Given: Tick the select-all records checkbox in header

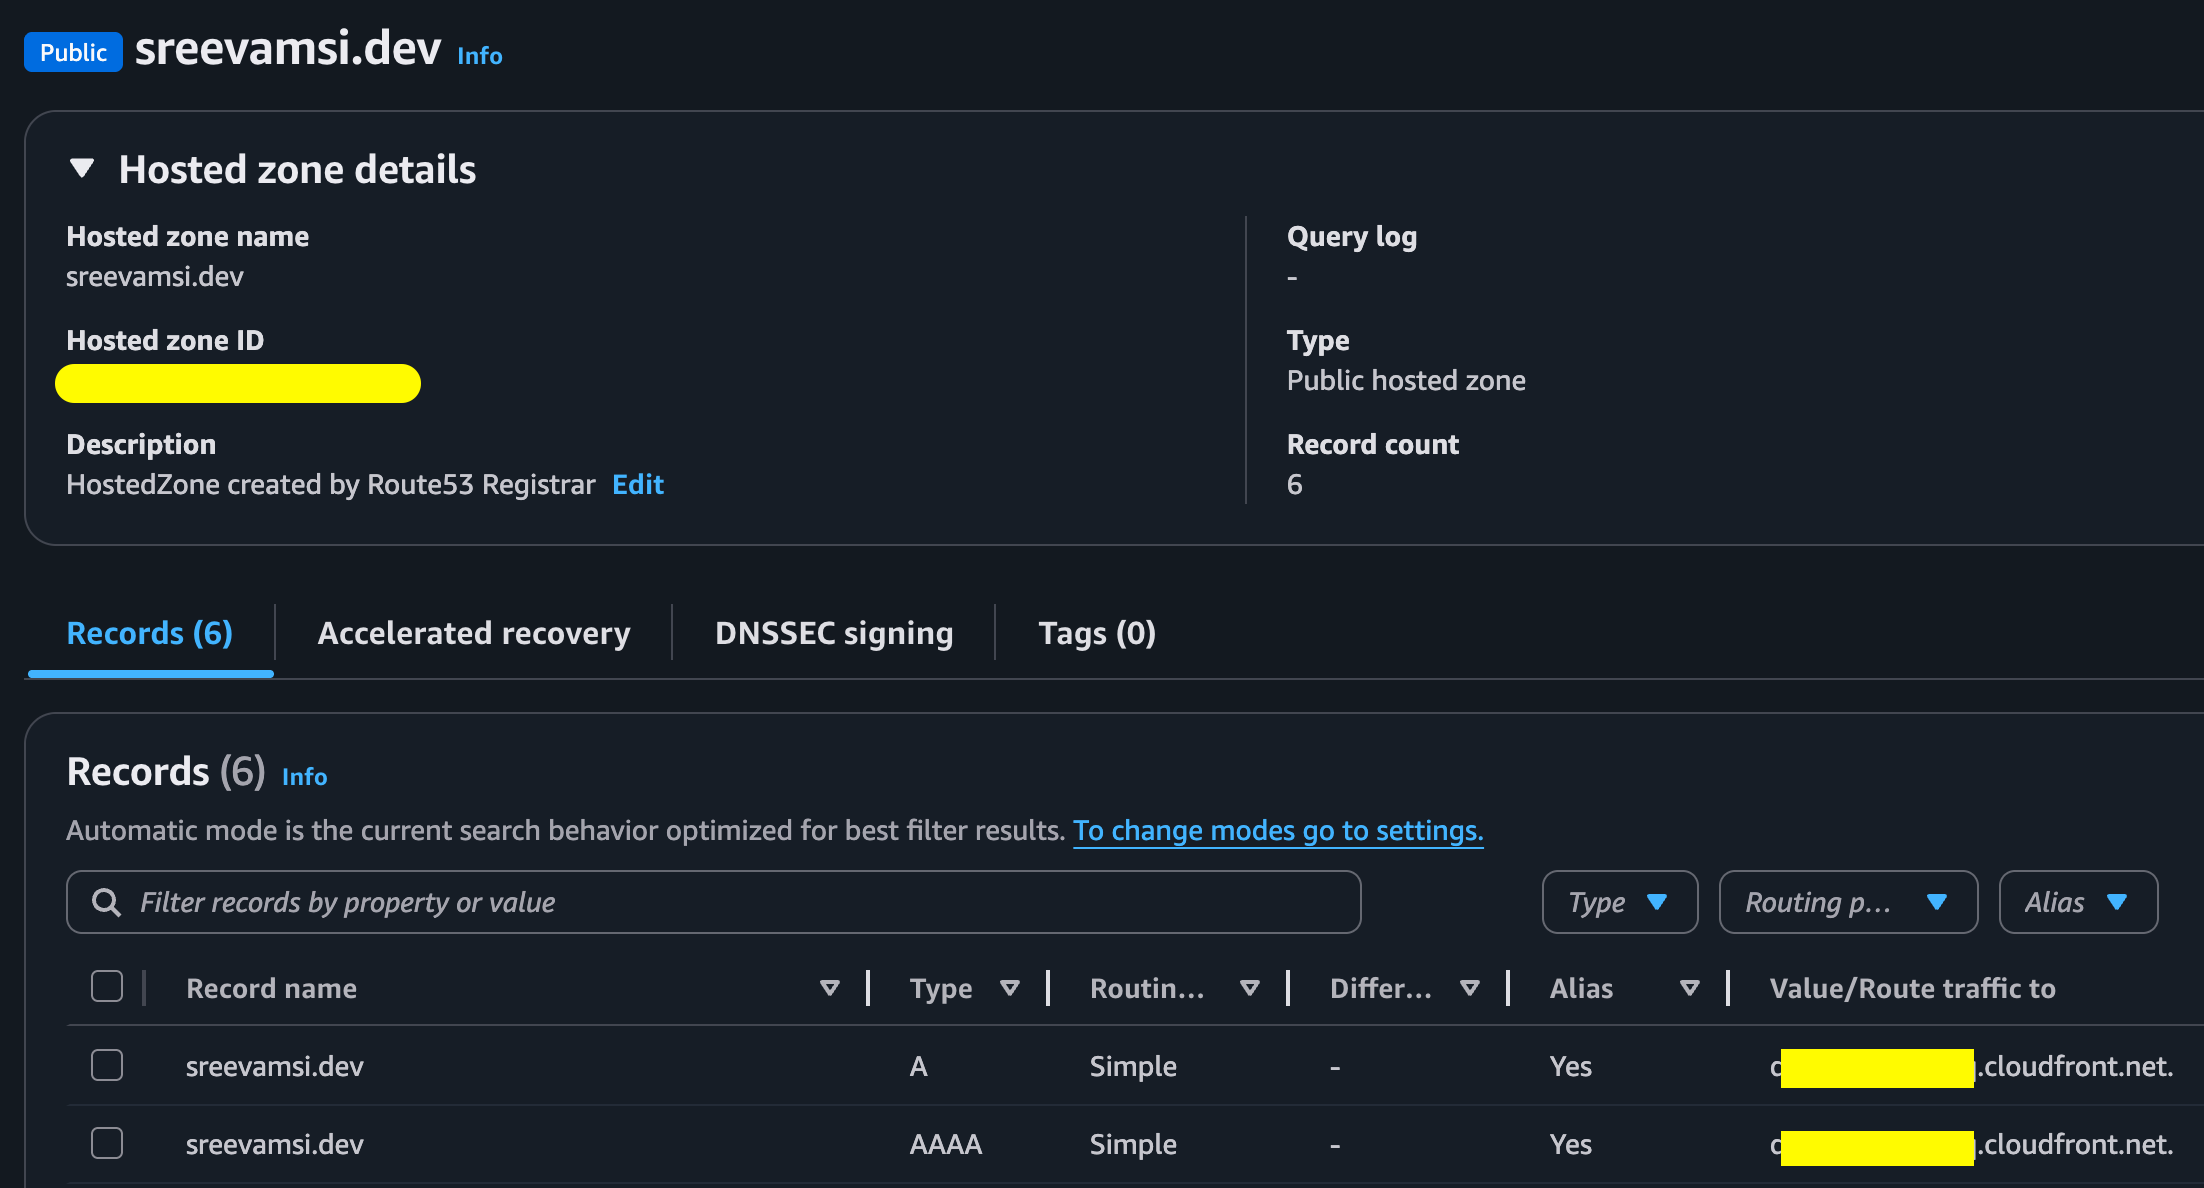Looking at the screenshot, I should point(107,986).
